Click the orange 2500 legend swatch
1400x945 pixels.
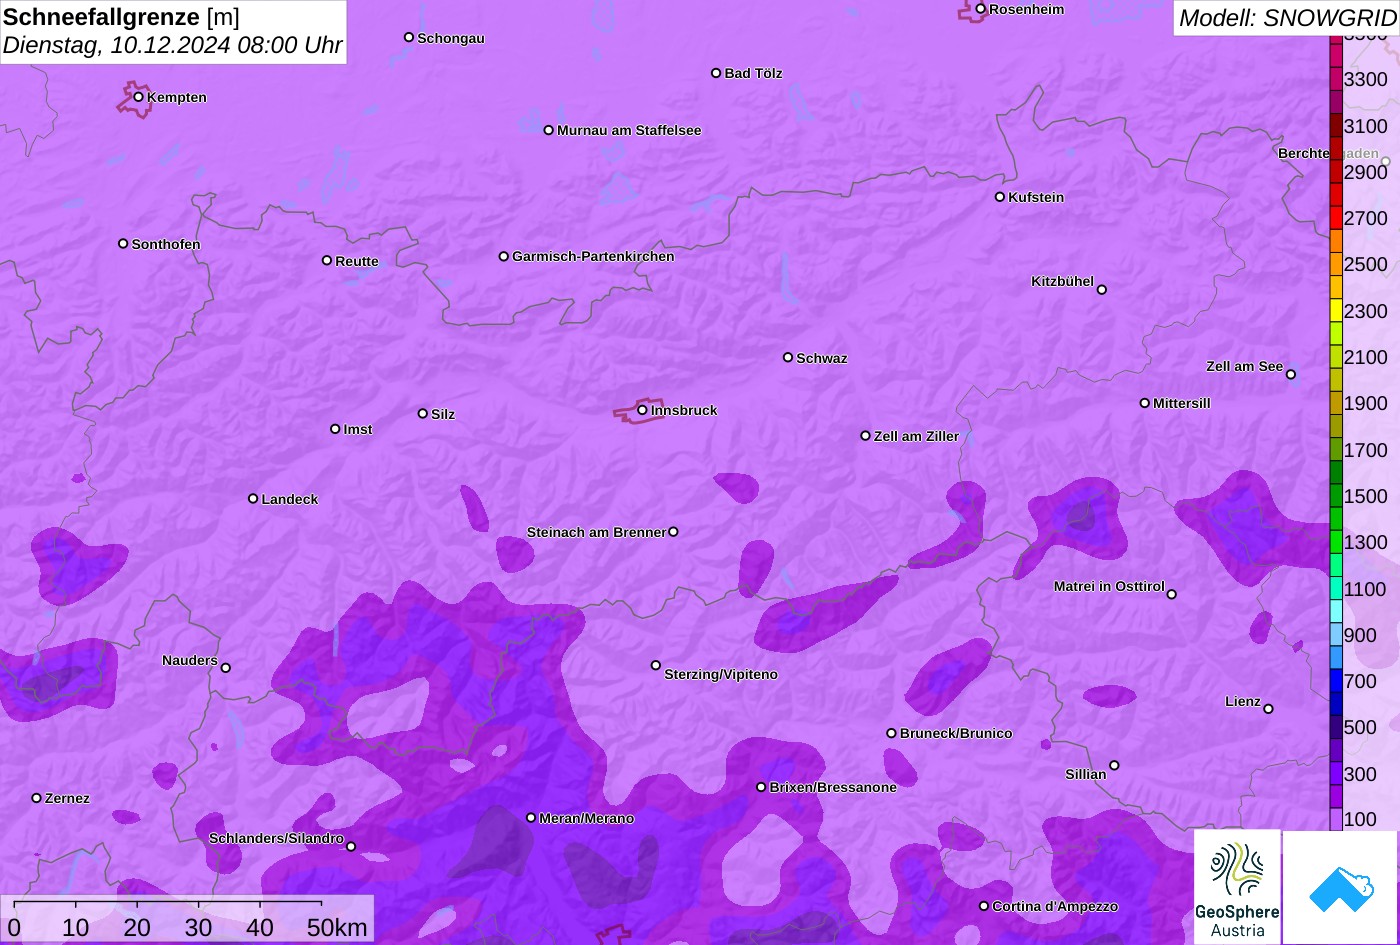(1335, 264)
